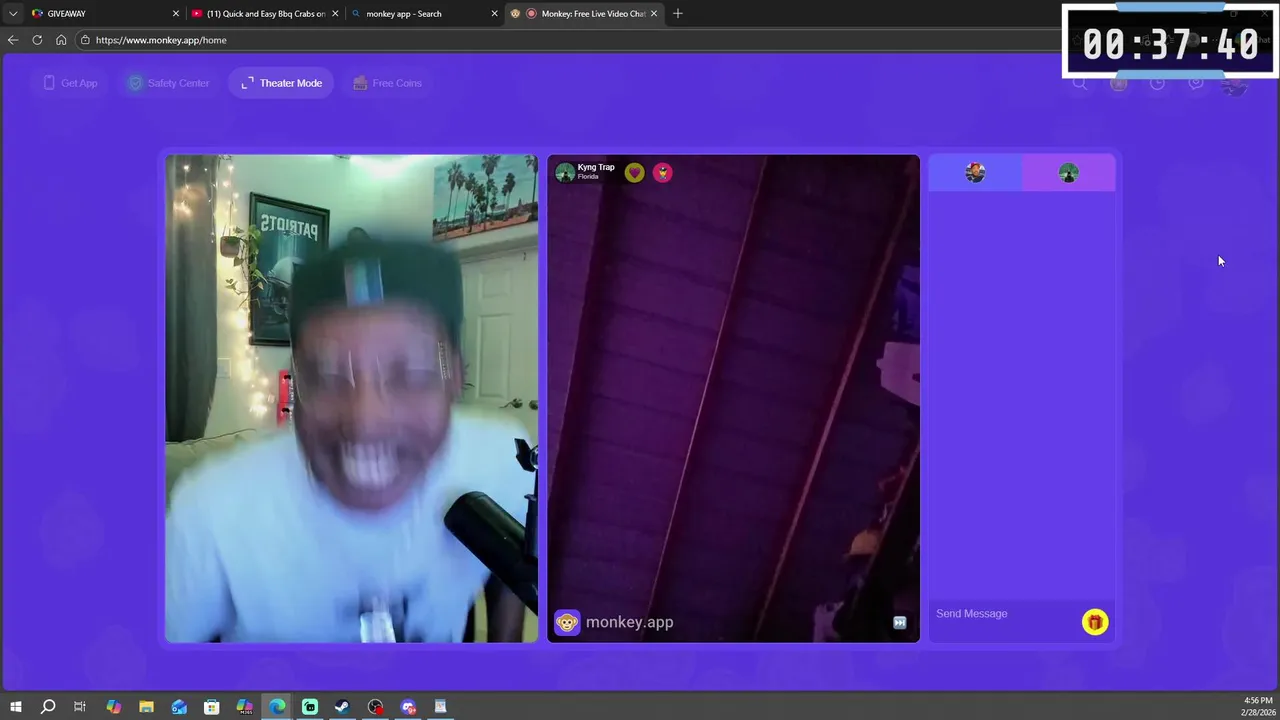Open the Safety Center
This screenshot has width=1280, height=720.
pos(168,83)
